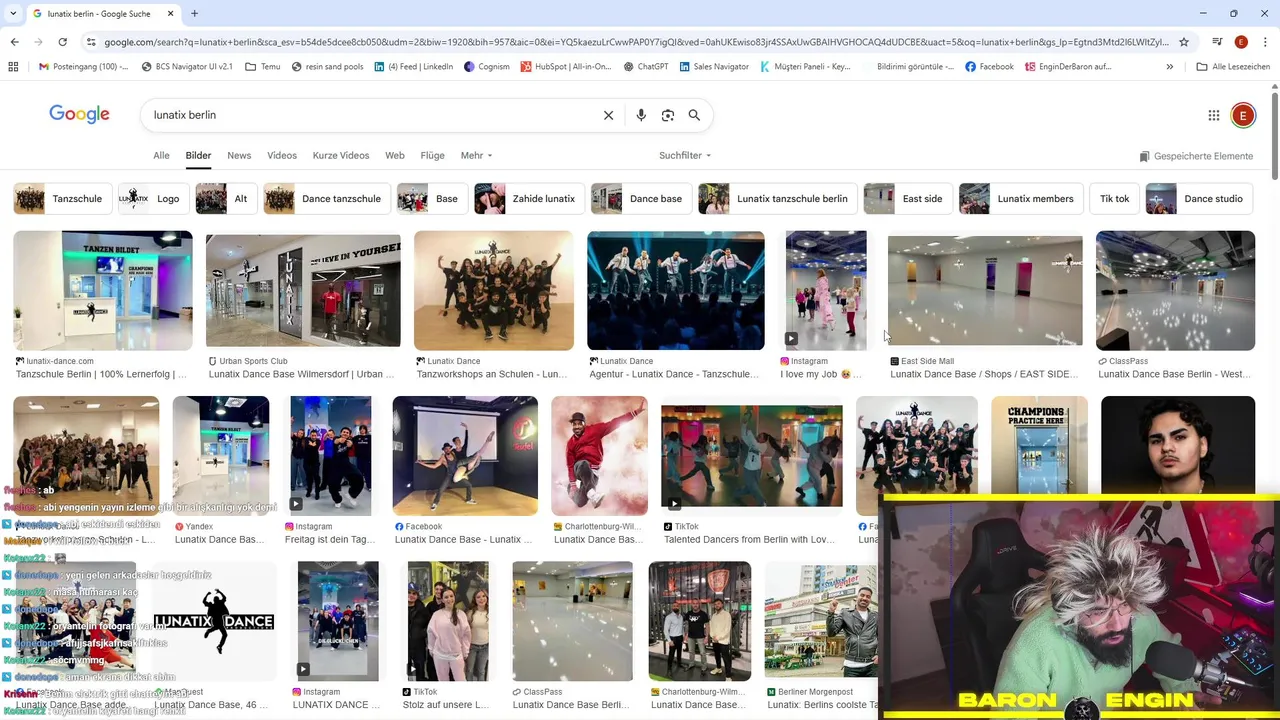Open the Talented Dancers from Berlin TikTok image
The height and width of the screenshot is (720, 1280).
[752, 456]
